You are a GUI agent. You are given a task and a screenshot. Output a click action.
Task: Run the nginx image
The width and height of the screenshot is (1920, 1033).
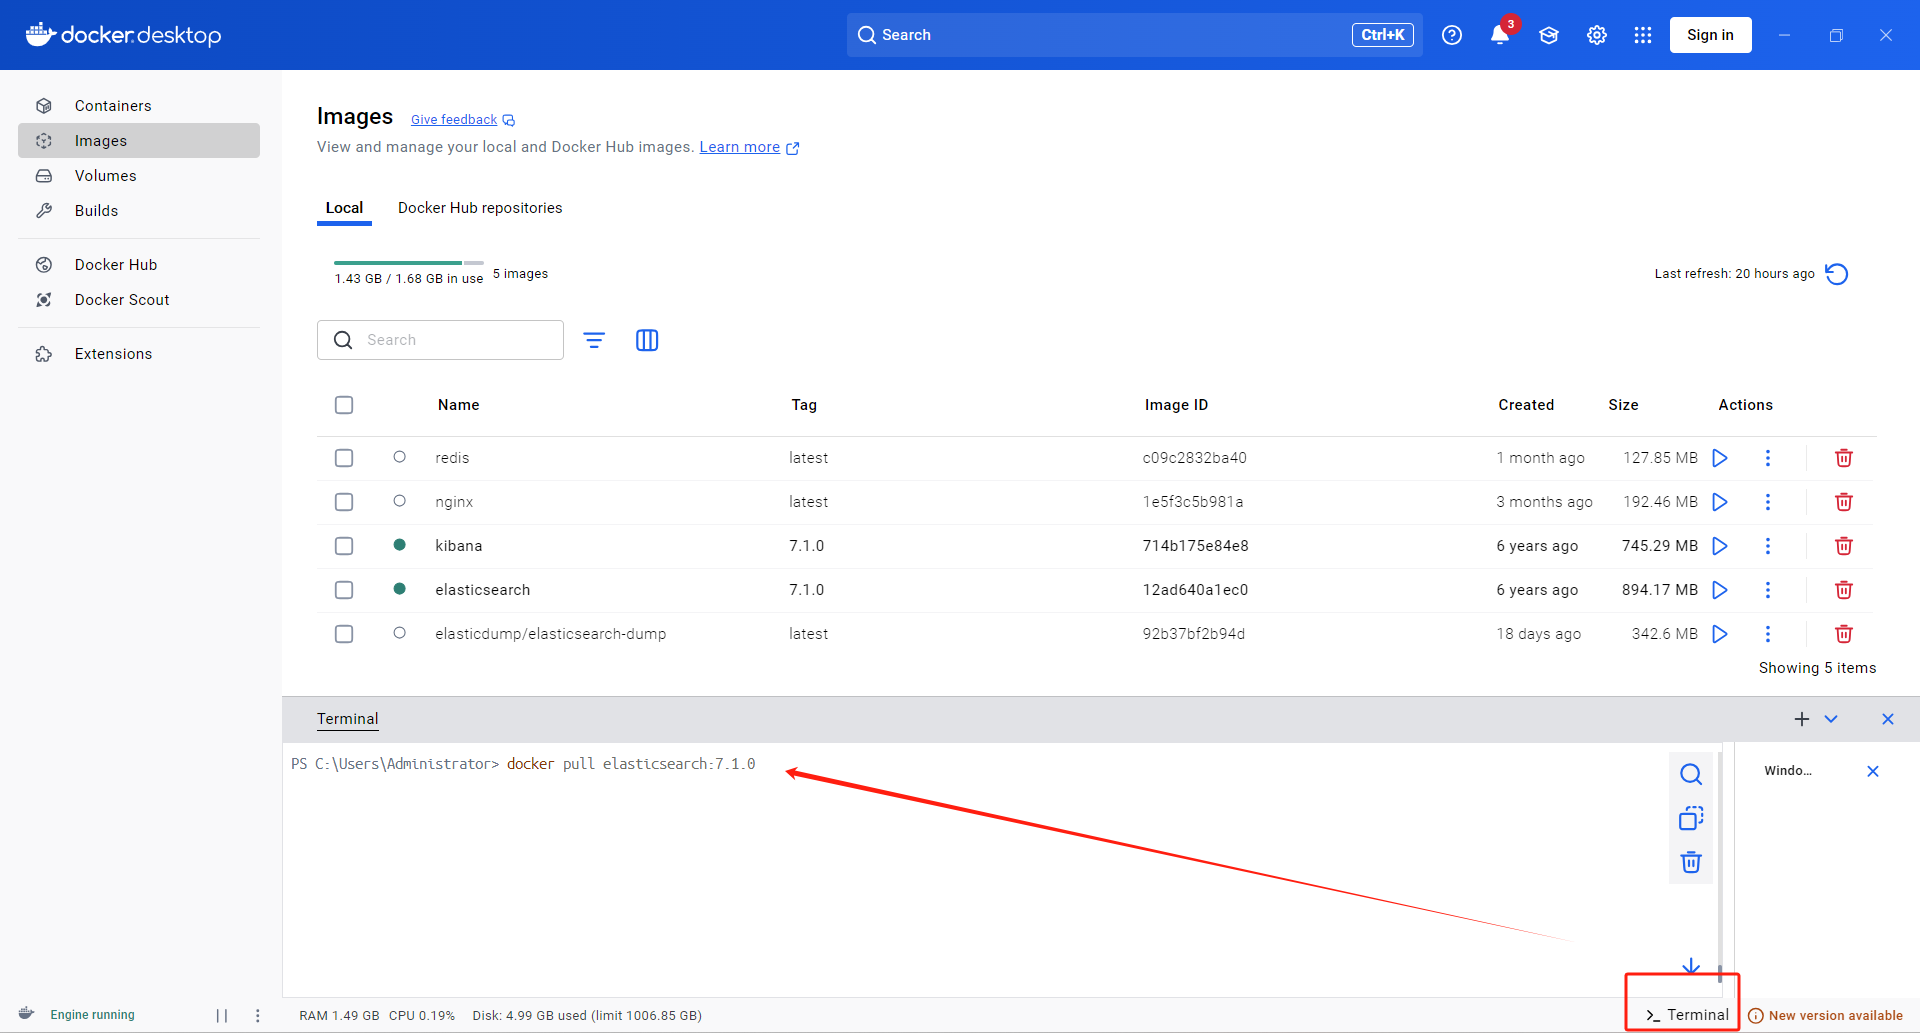[x=1720, y=502]
